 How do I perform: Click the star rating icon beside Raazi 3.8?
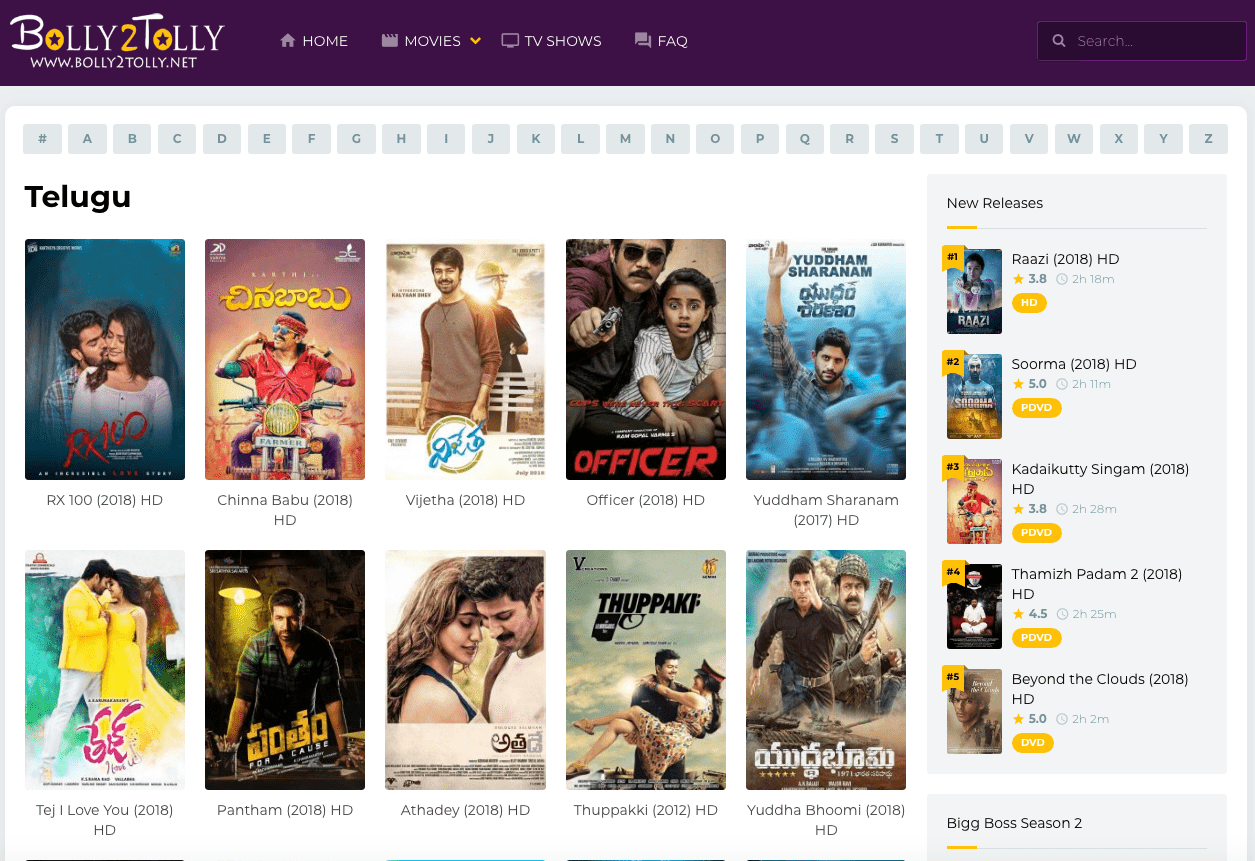1018,279
